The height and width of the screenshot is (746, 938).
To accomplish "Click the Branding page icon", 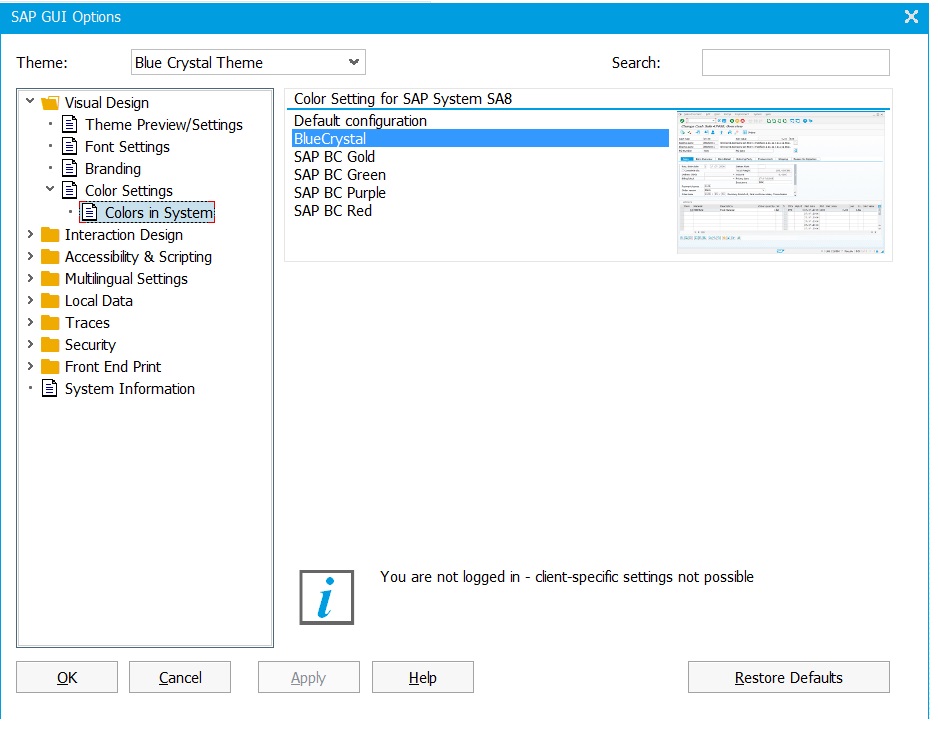I will (x=70, y=168).
